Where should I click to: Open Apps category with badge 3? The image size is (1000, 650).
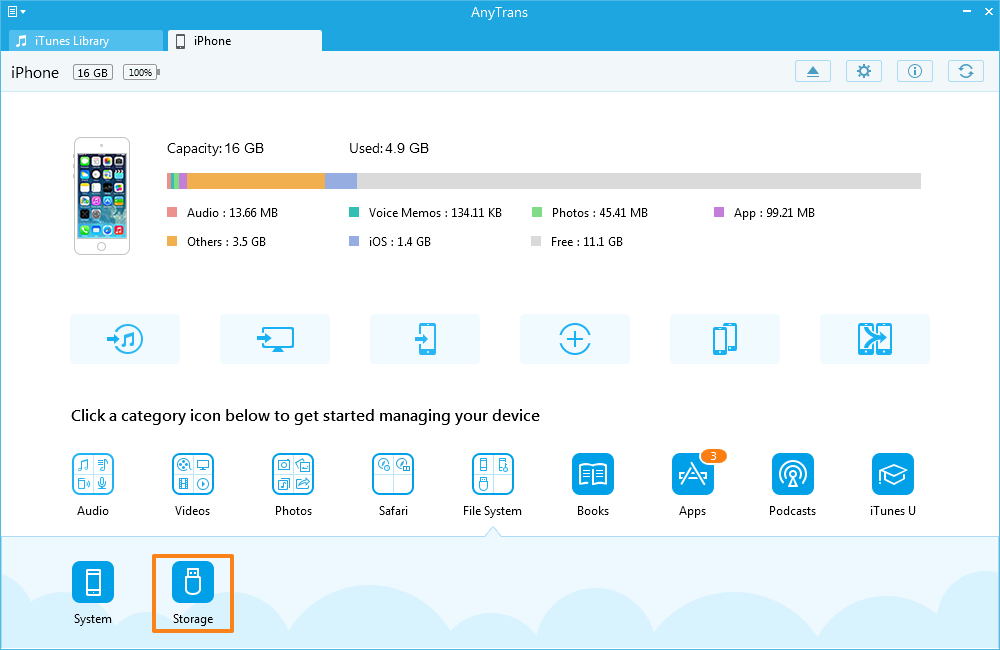pyautogui.click(x=693, y=474)
